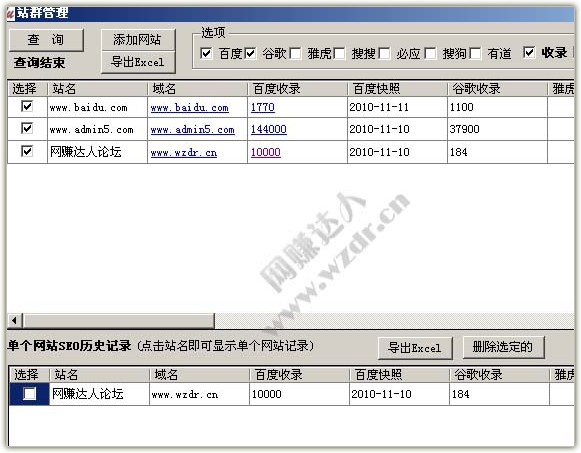Tick the 网赚达人论坛 checkbox in the history table

(x=30, y=393)
